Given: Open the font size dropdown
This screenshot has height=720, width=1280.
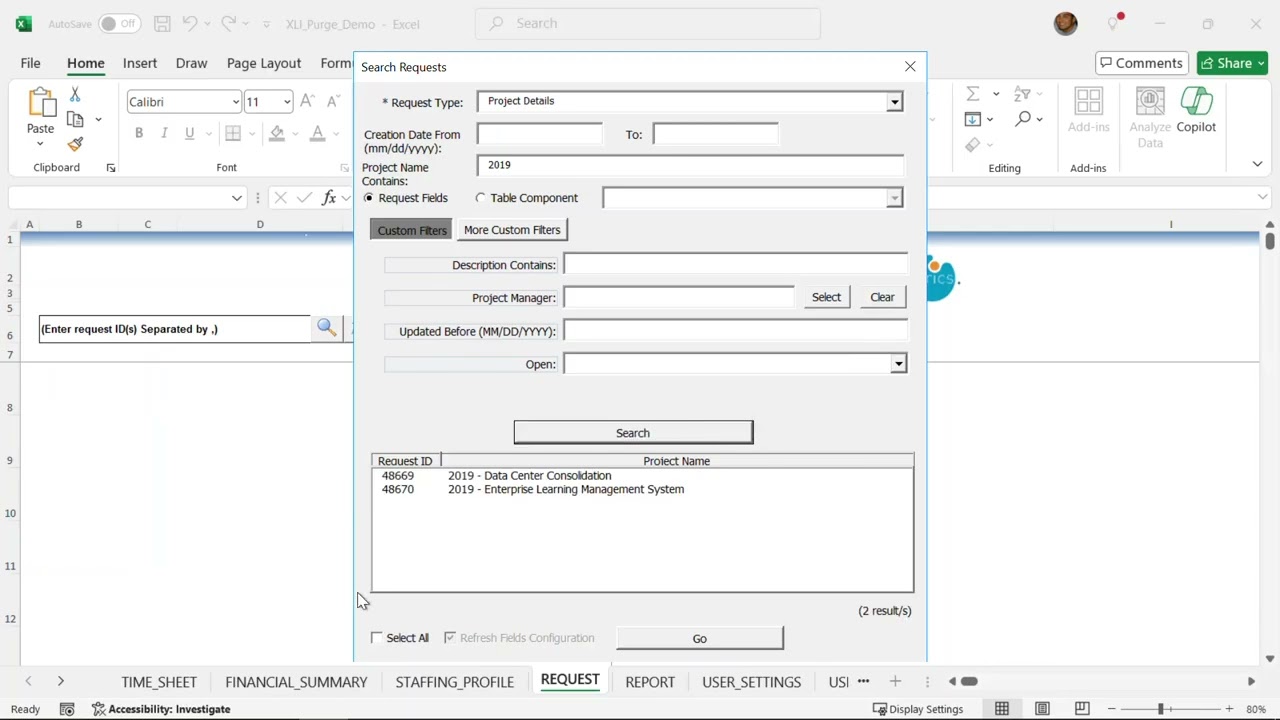Looking at the screenshot, I should [x=287, y=102].
